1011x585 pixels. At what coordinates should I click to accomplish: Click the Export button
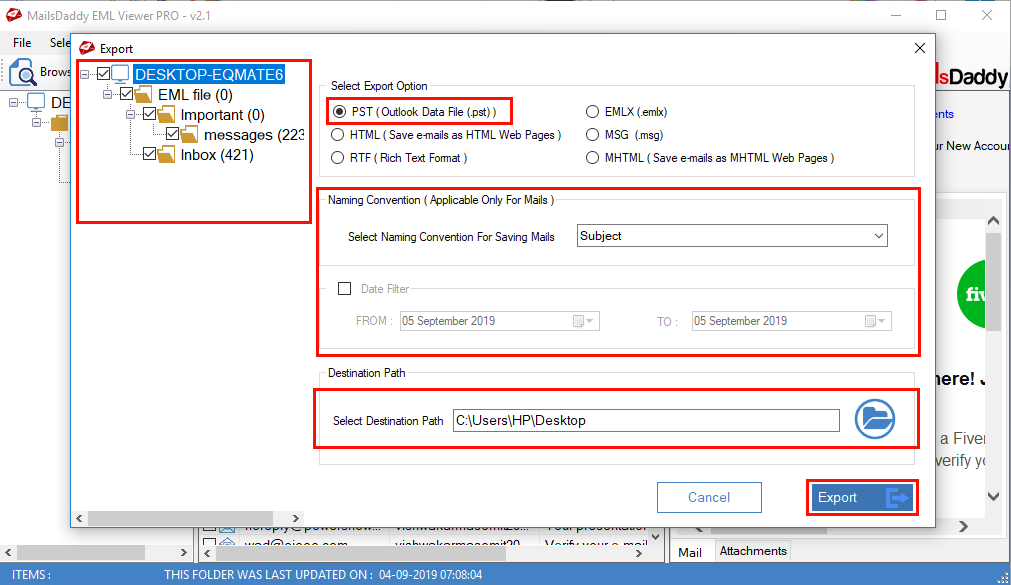[862, 497]
